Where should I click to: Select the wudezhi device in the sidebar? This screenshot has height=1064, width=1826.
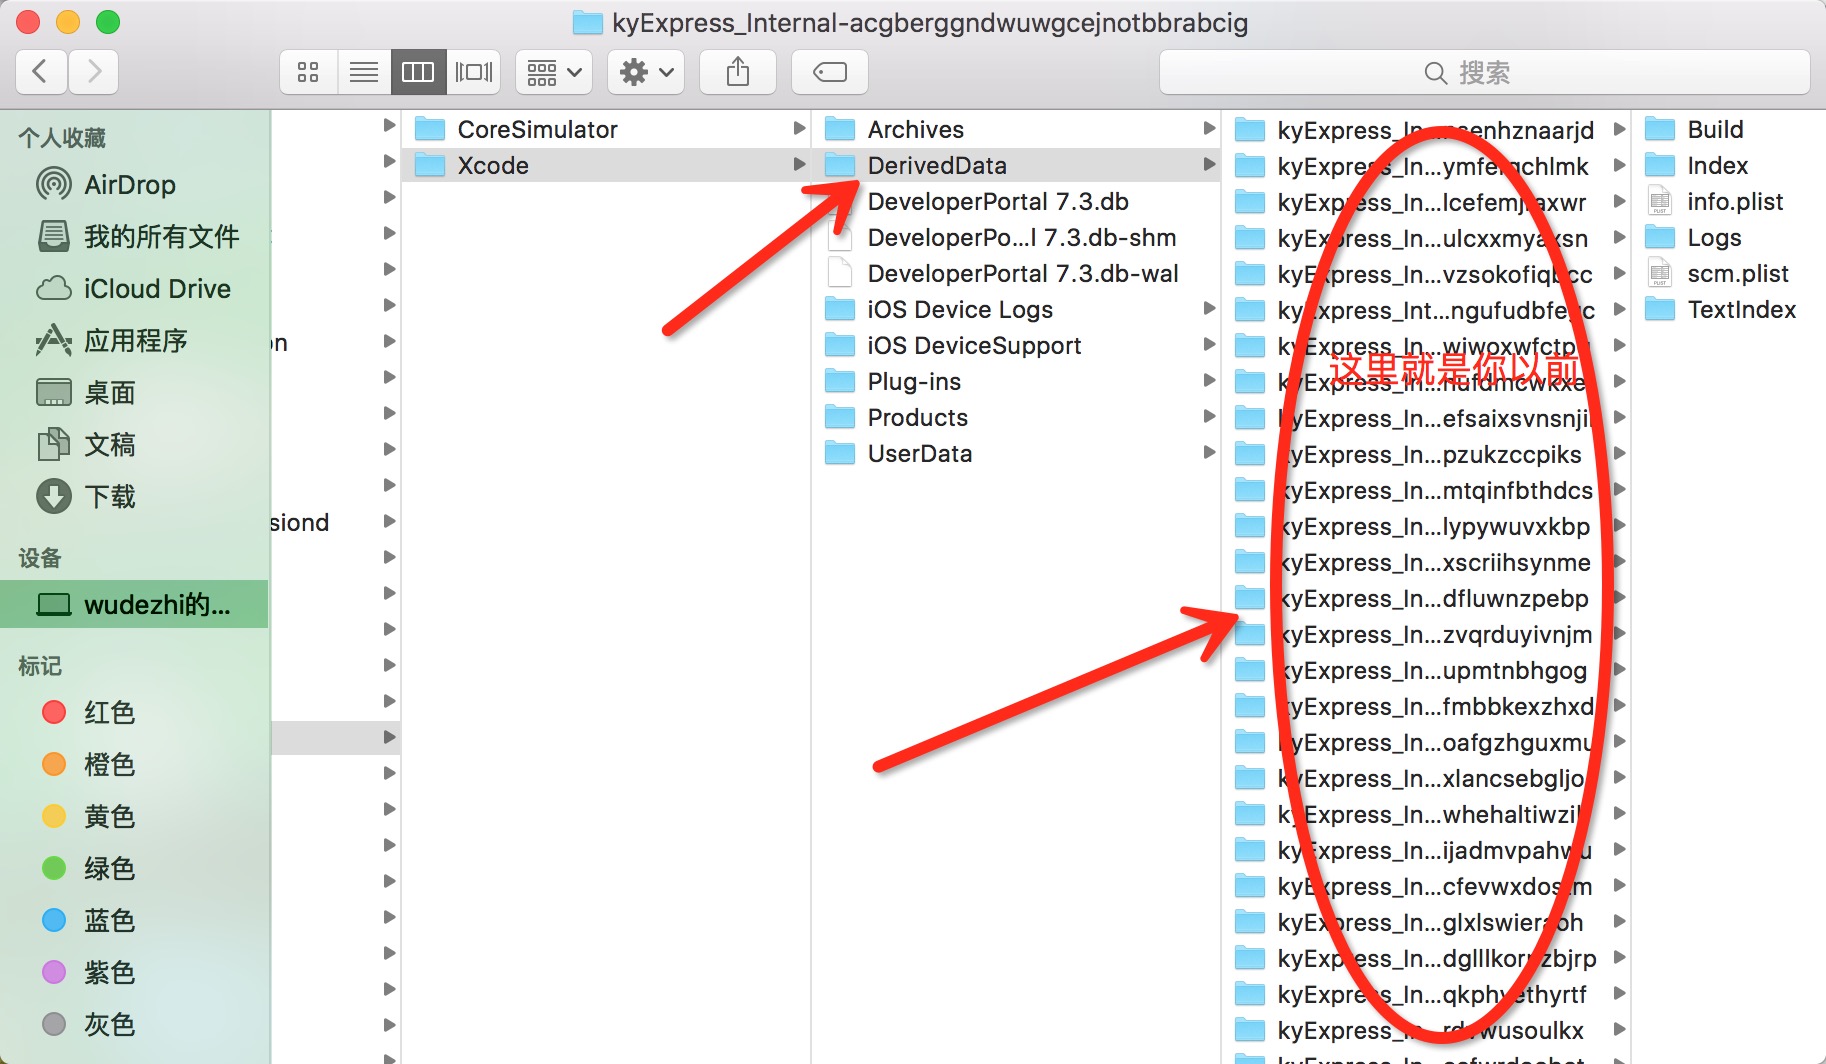pos(134,604)
